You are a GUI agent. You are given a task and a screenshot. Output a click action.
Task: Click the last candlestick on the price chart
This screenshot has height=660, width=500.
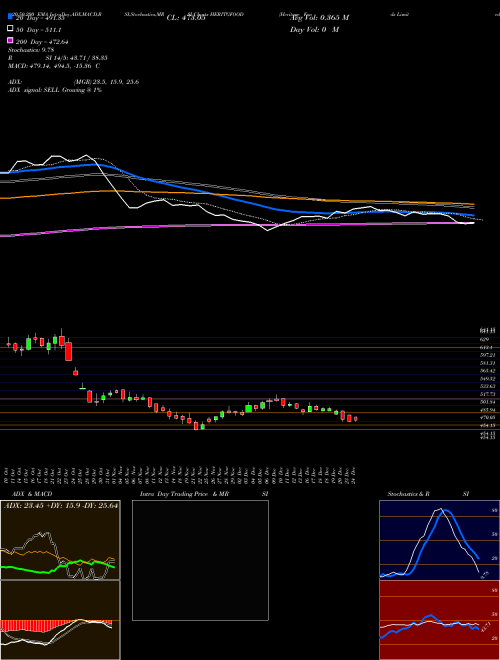[356, 419]
